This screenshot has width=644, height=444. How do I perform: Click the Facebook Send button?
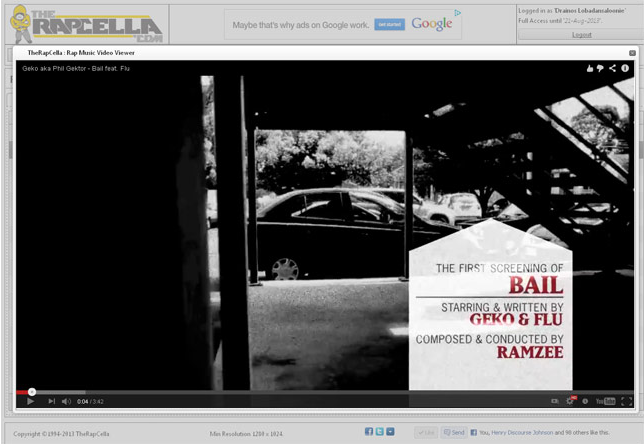coord(454,432)
